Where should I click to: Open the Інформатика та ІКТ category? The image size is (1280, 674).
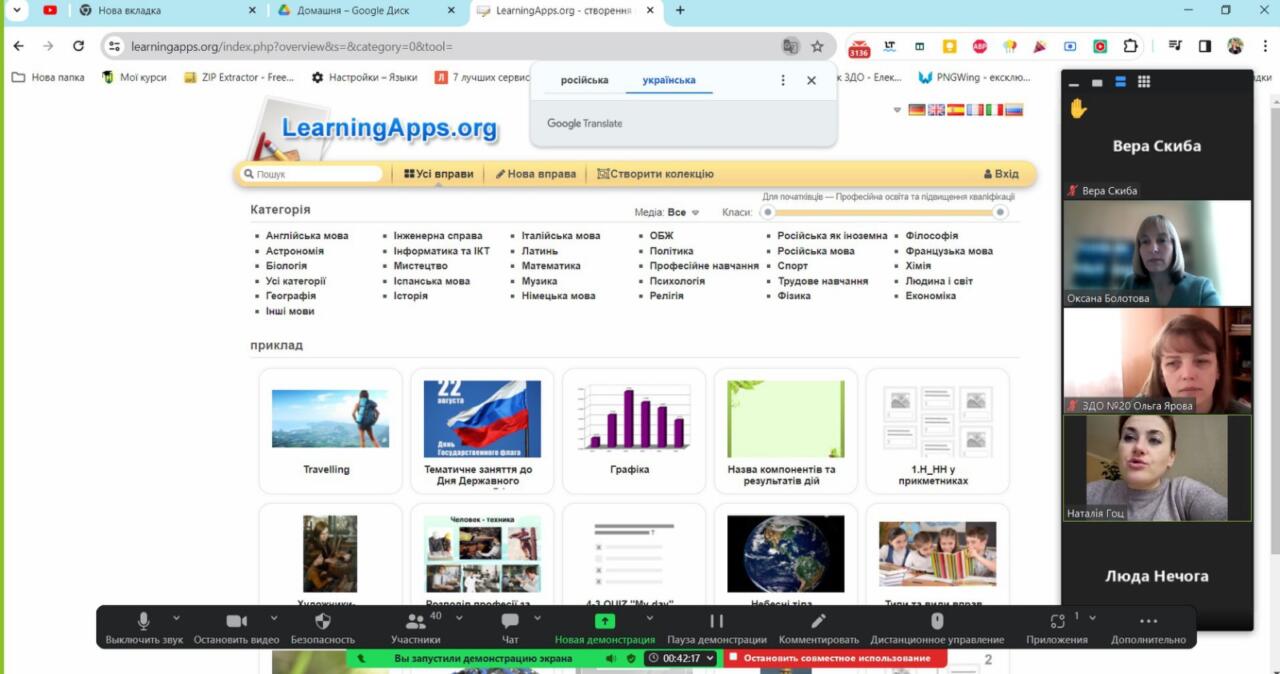(442, 251)
